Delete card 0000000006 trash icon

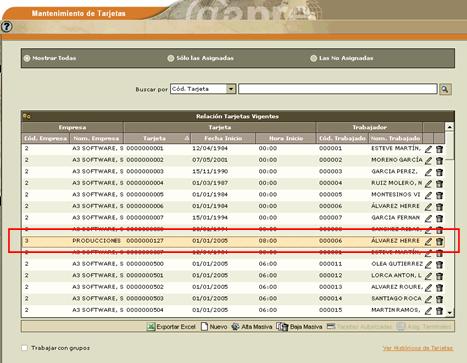coord(439,207)
